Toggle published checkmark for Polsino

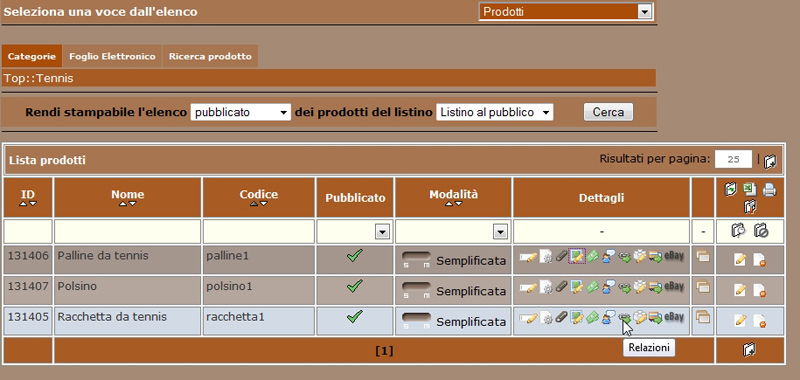pyautogui.click(x=355, y=286)
